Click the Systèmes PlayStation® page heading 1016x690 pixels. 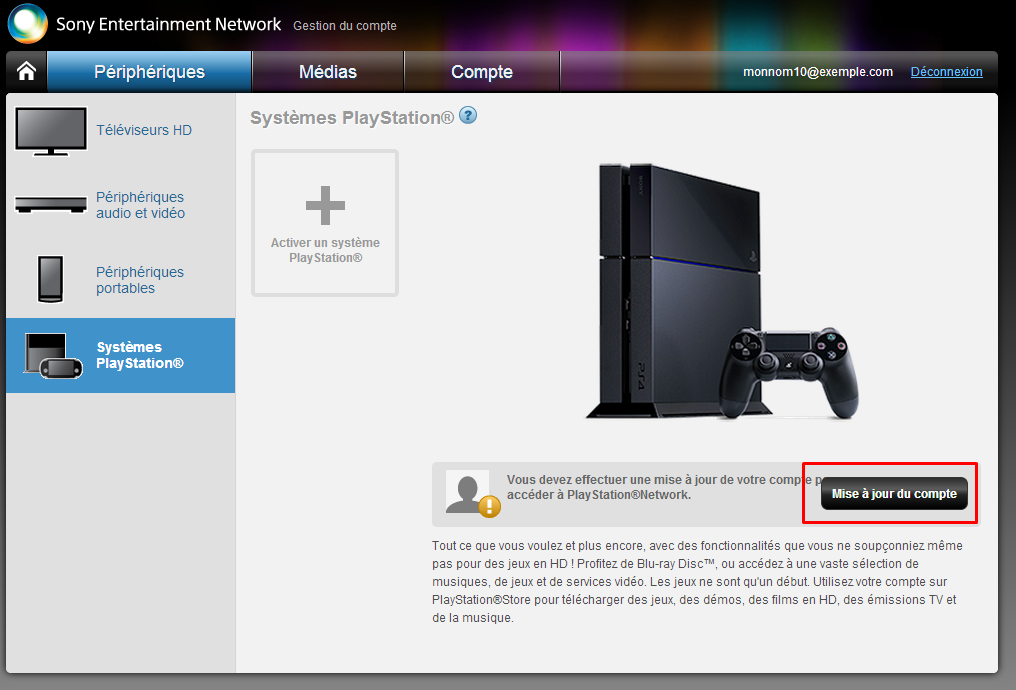pos(352,118)
